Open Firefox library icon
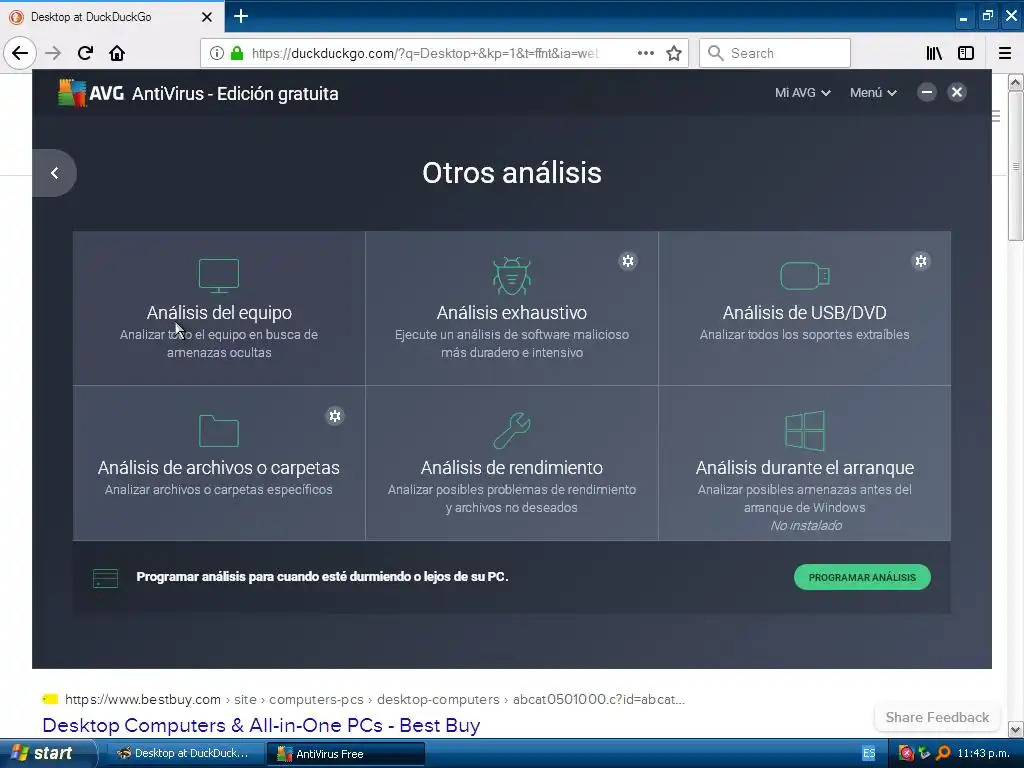Viewport: 1024px width, 768px height. pos(934,53)
